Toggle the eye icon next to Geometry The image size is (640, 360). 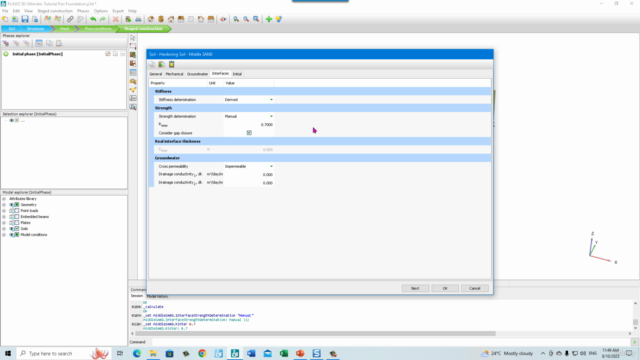(x=12, y=204)
